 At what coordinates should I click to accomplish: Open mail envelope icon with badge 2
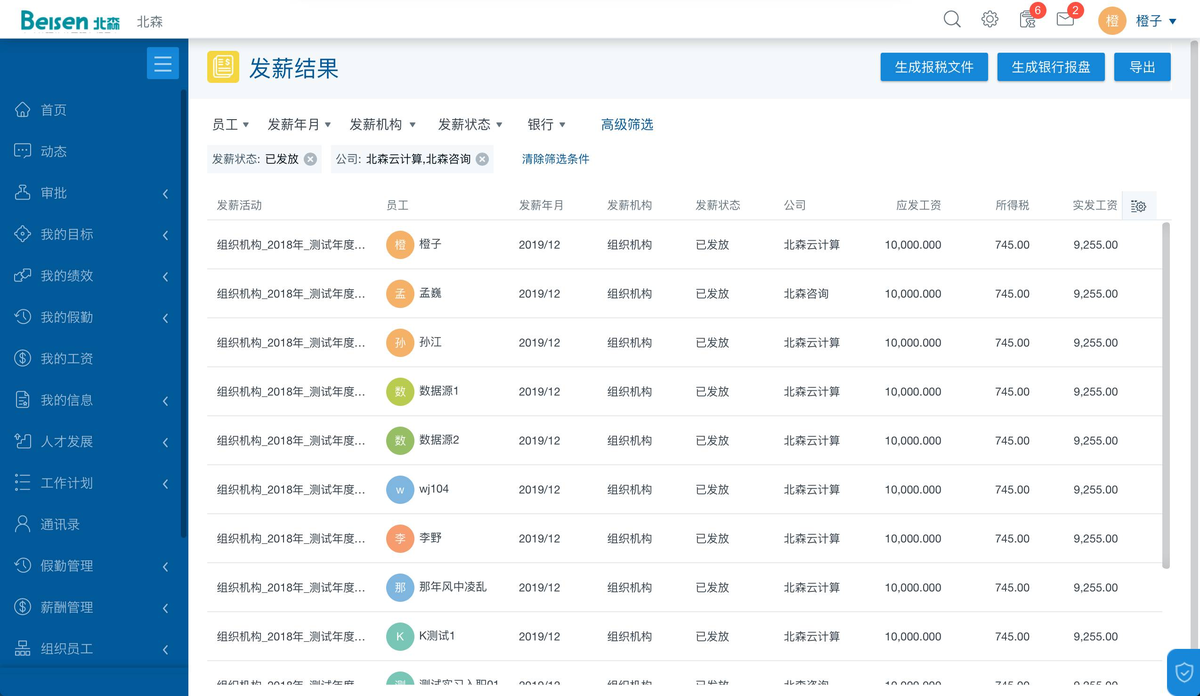[x=1065, y=19]
